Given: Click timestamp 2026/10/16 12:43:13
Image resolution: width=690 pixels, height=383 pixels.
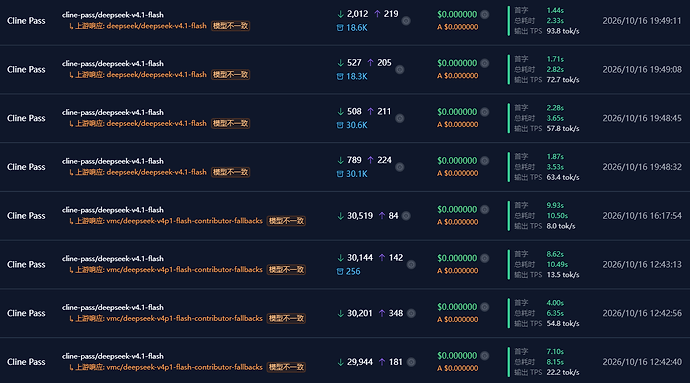Looking at the screenshot, I should coord(642,265).
